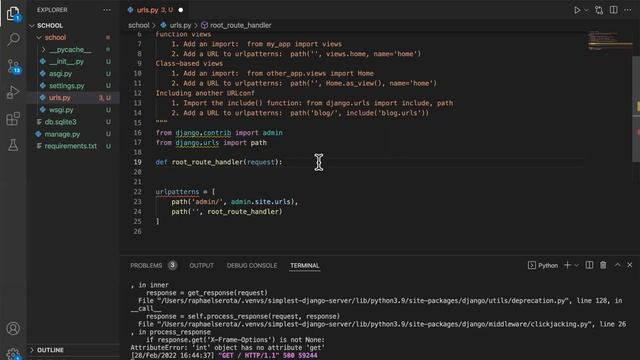Create a new terminal with plus
The height and width of the screenshot is (360, 640).
tap(567, 265)
